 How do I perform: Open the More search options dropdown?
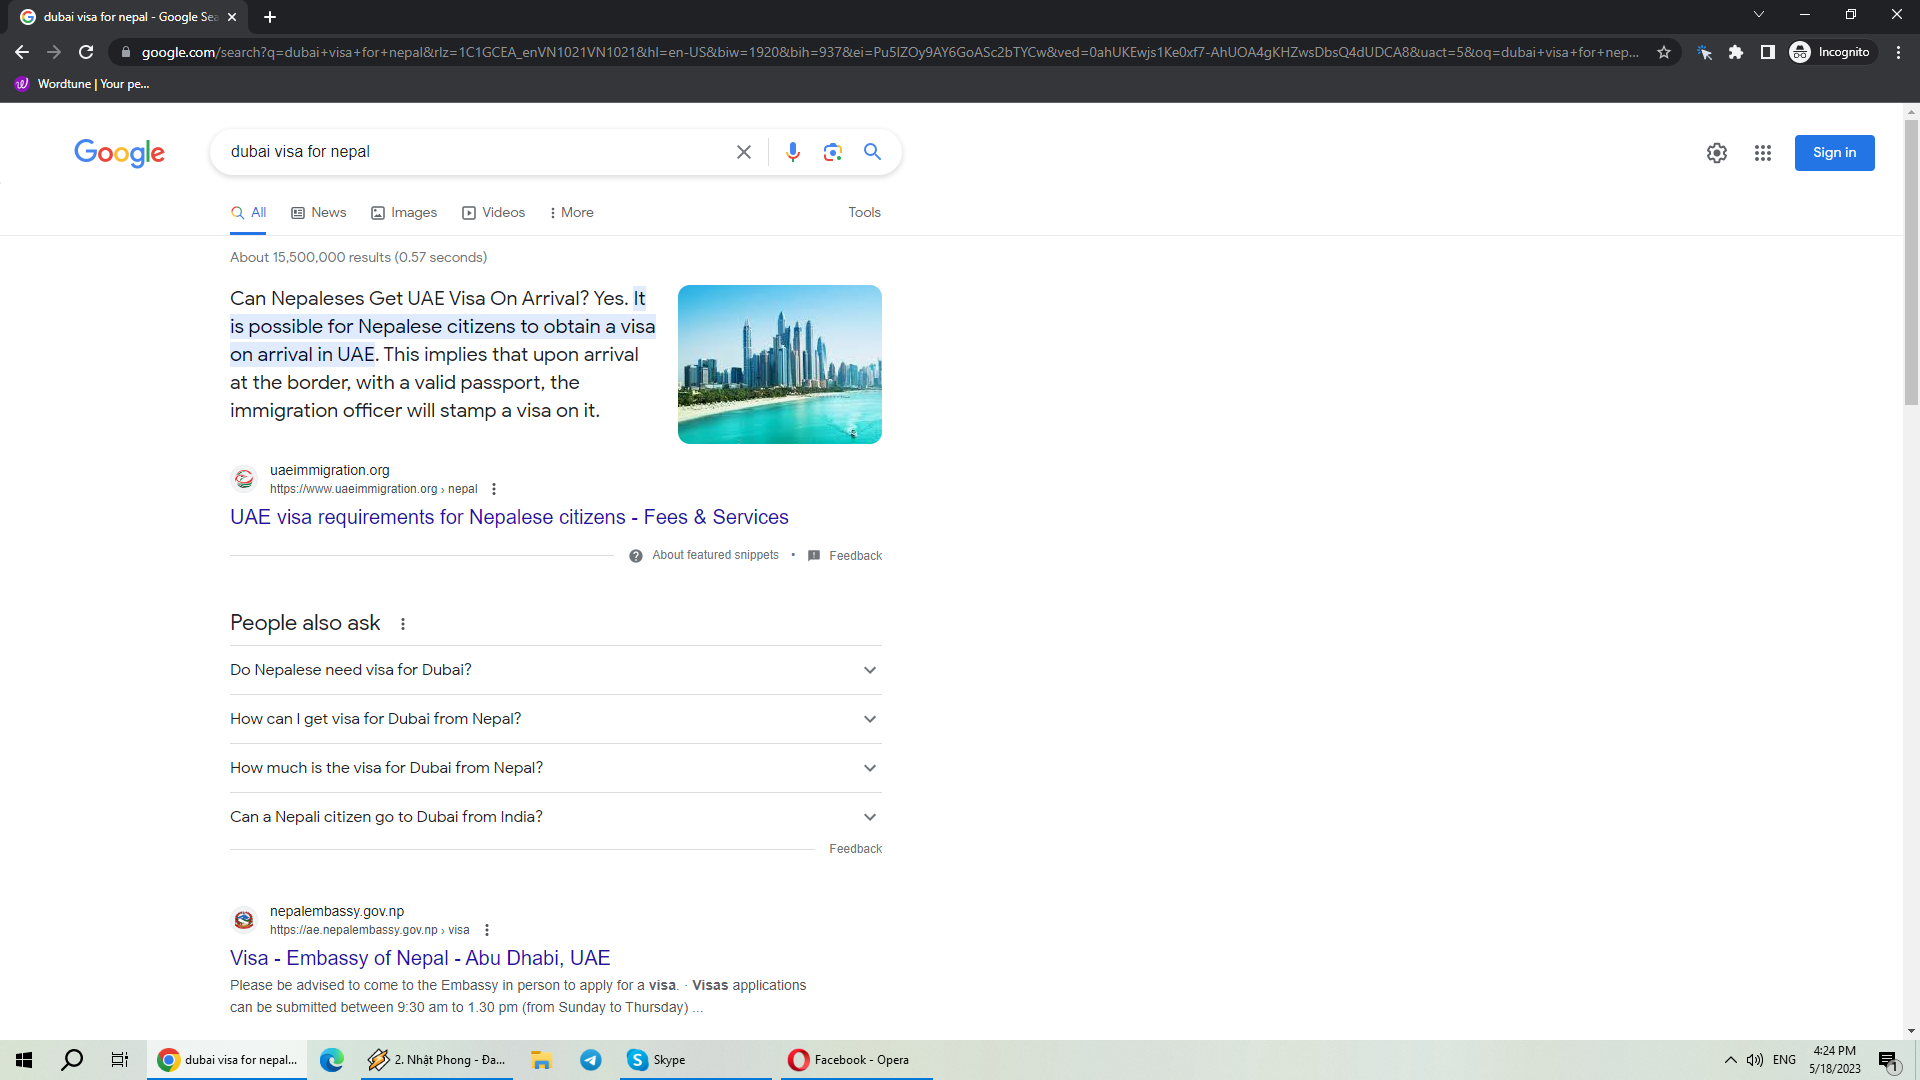click(x=571, y=212)
